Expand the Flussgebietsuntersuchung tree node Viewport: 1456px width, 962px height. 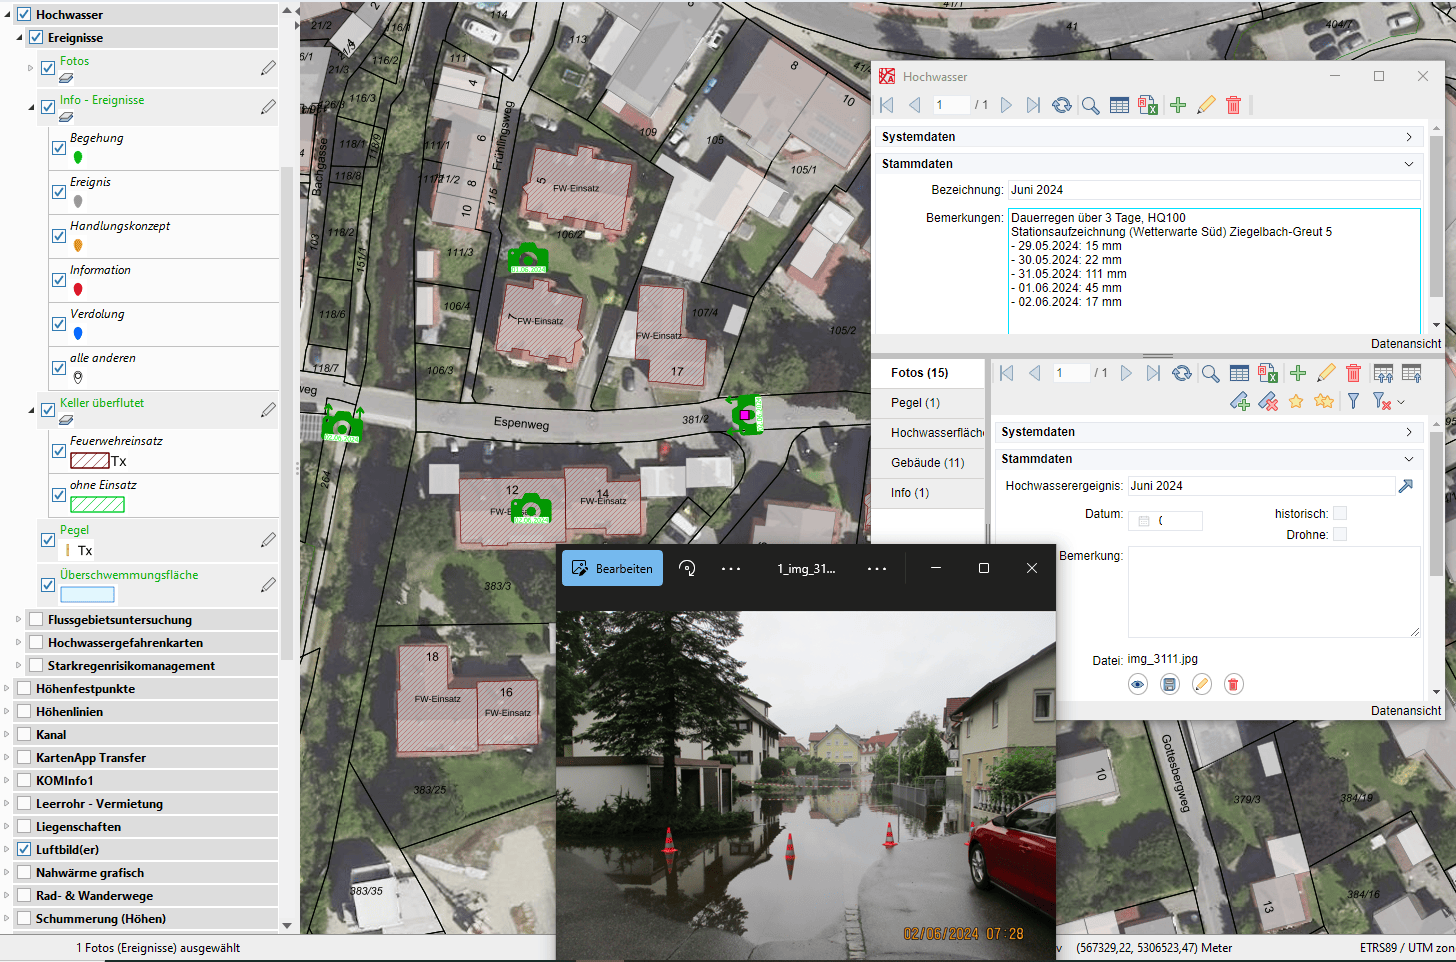point(18,620)
